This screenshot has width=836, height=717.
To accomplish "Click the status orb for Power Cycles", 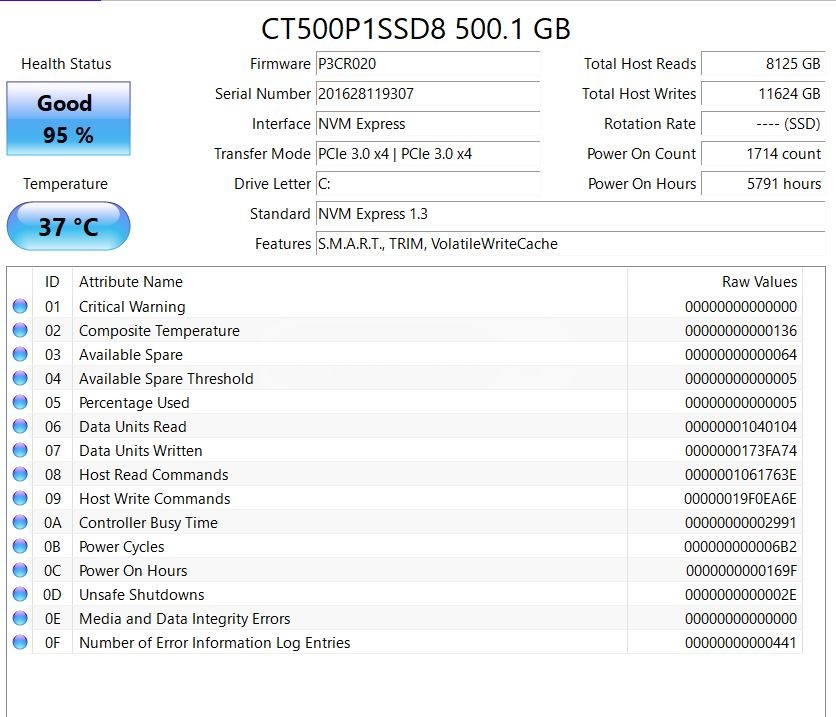I will pyautogui.click(x=20, y=546).
